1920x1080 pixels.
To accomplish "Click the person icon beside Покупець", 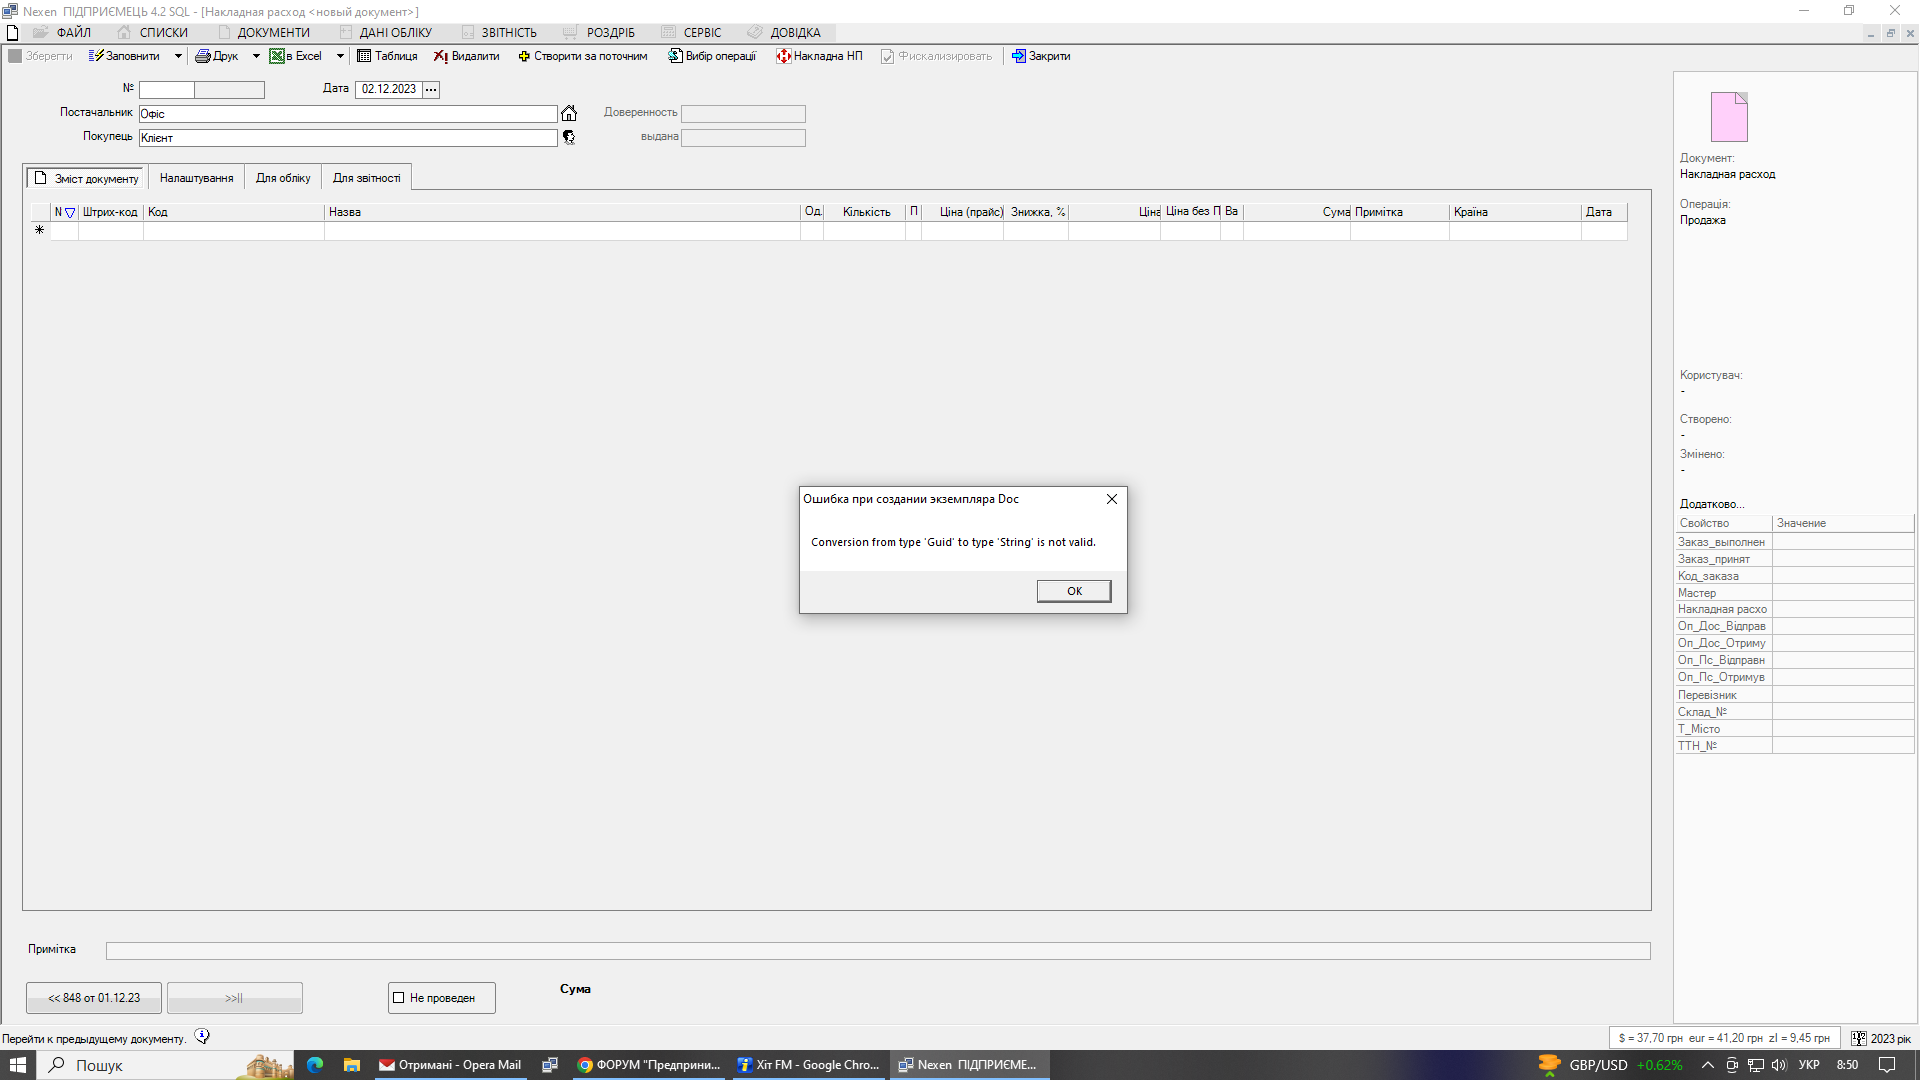I will tap(569, 137).
